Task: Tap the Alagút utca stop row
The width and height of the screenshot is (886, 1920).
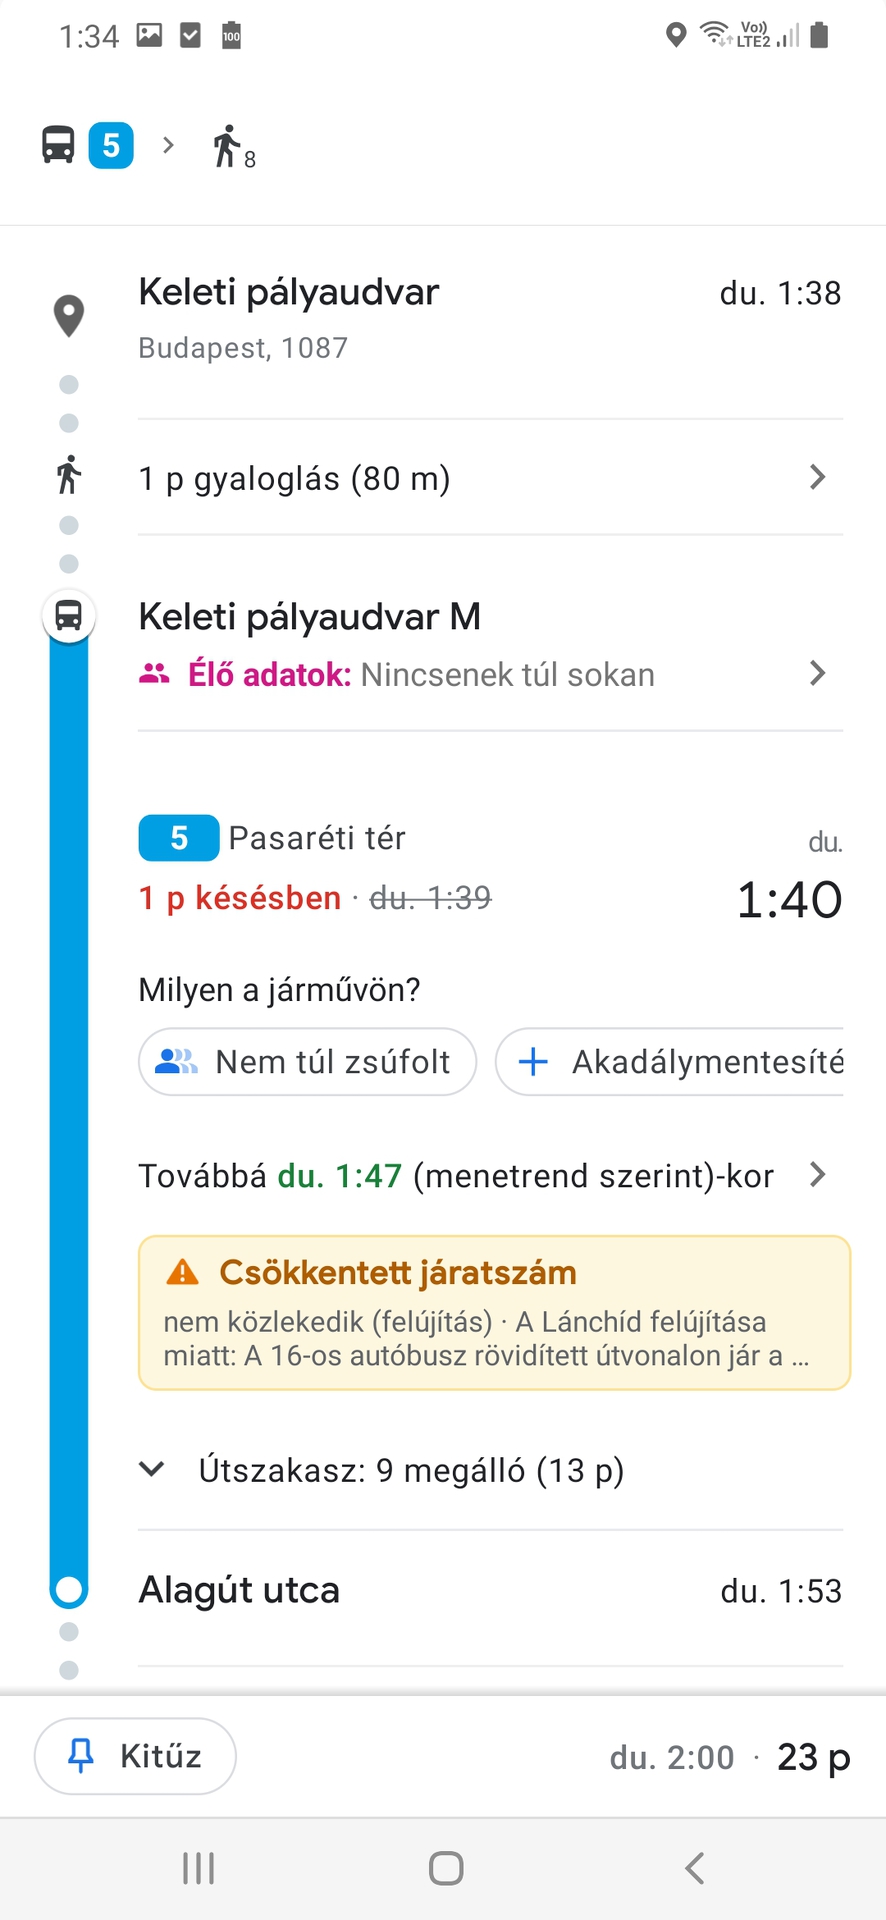Action: pos(490,1590)
